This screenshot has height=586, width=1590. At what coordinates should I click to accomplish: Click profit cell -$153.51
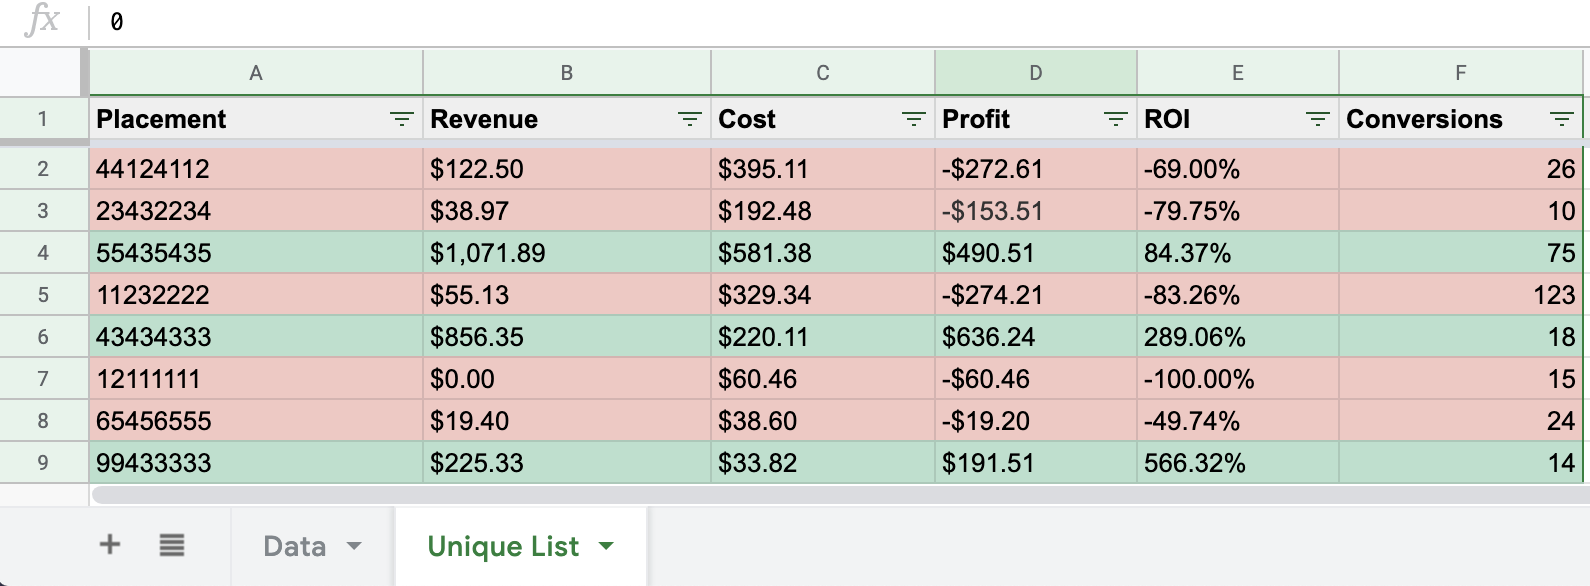[x=1036, y=211]
